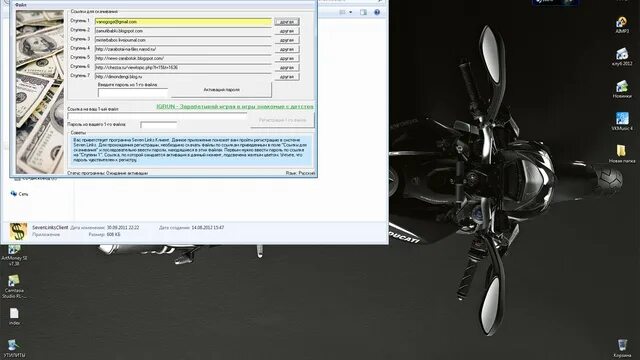Viewport: 640px width, 360px height.
Task: Click Другая button for Ступень 5
Action: coord(287,58)
